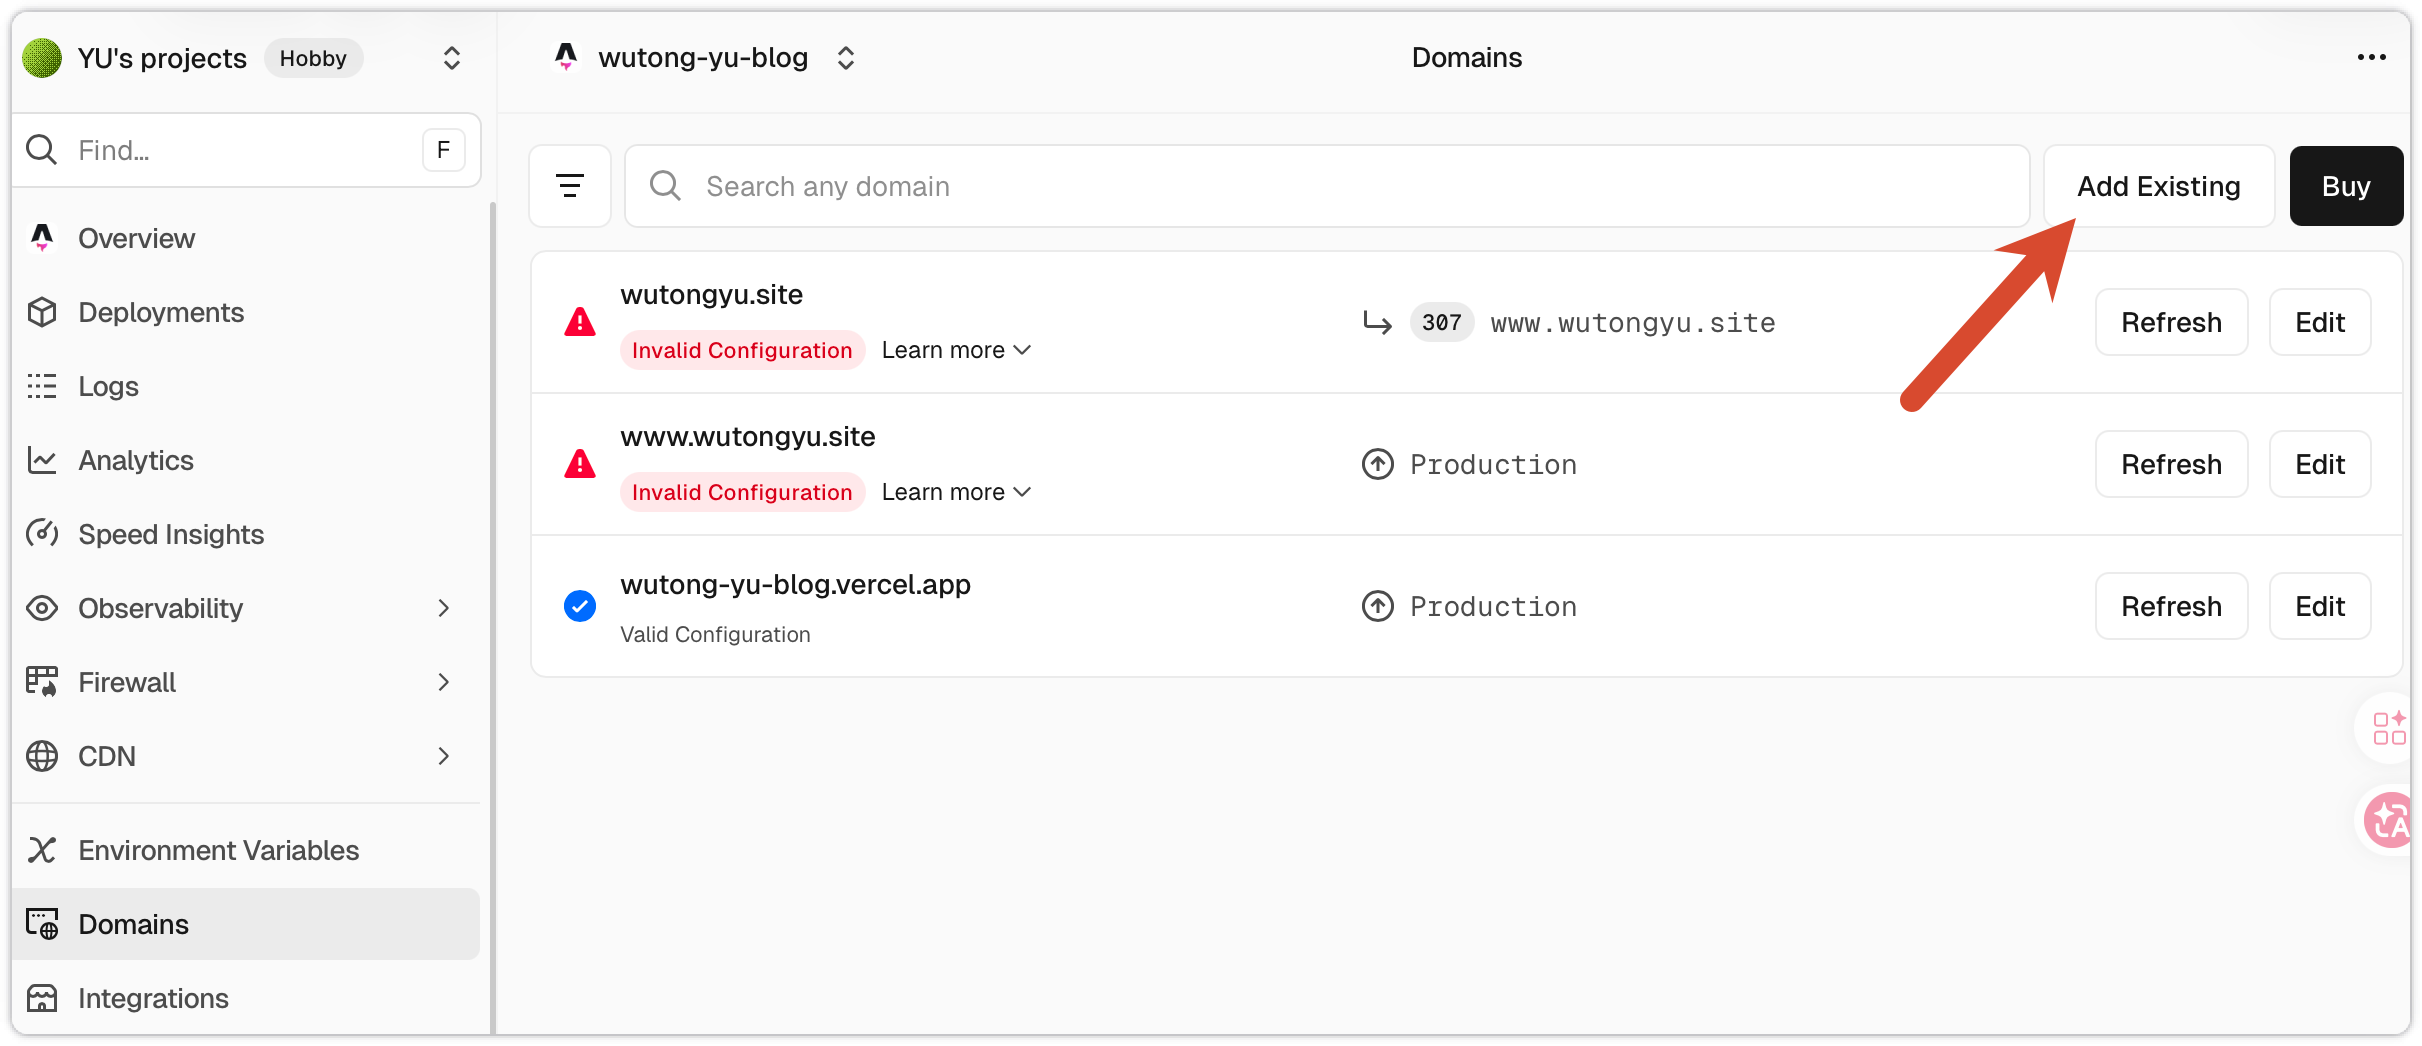Click the Add Existing button

[x=2159, y=186]
